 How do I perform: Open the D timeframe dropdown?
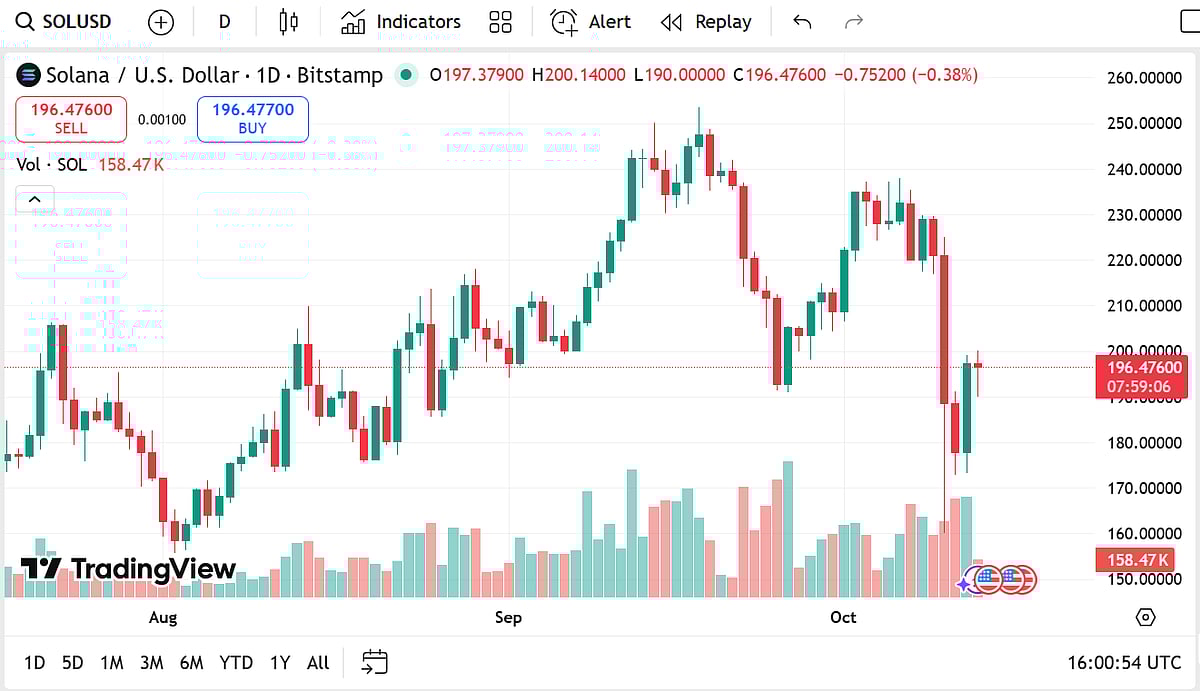pos(224,21)
